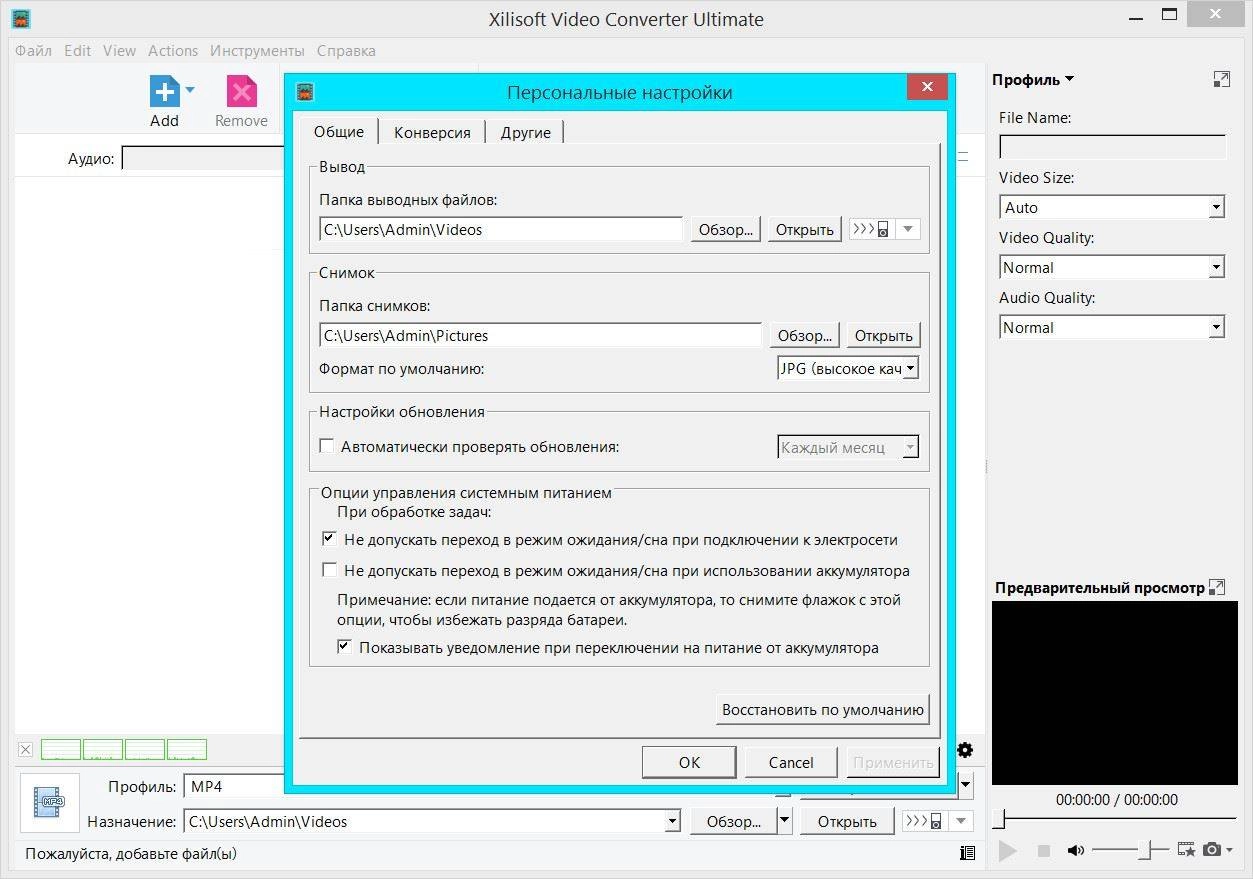This screenshot has height=879, width=1253.
Task: Click Открыть button in main window bottom
Action: click(847, 821)
